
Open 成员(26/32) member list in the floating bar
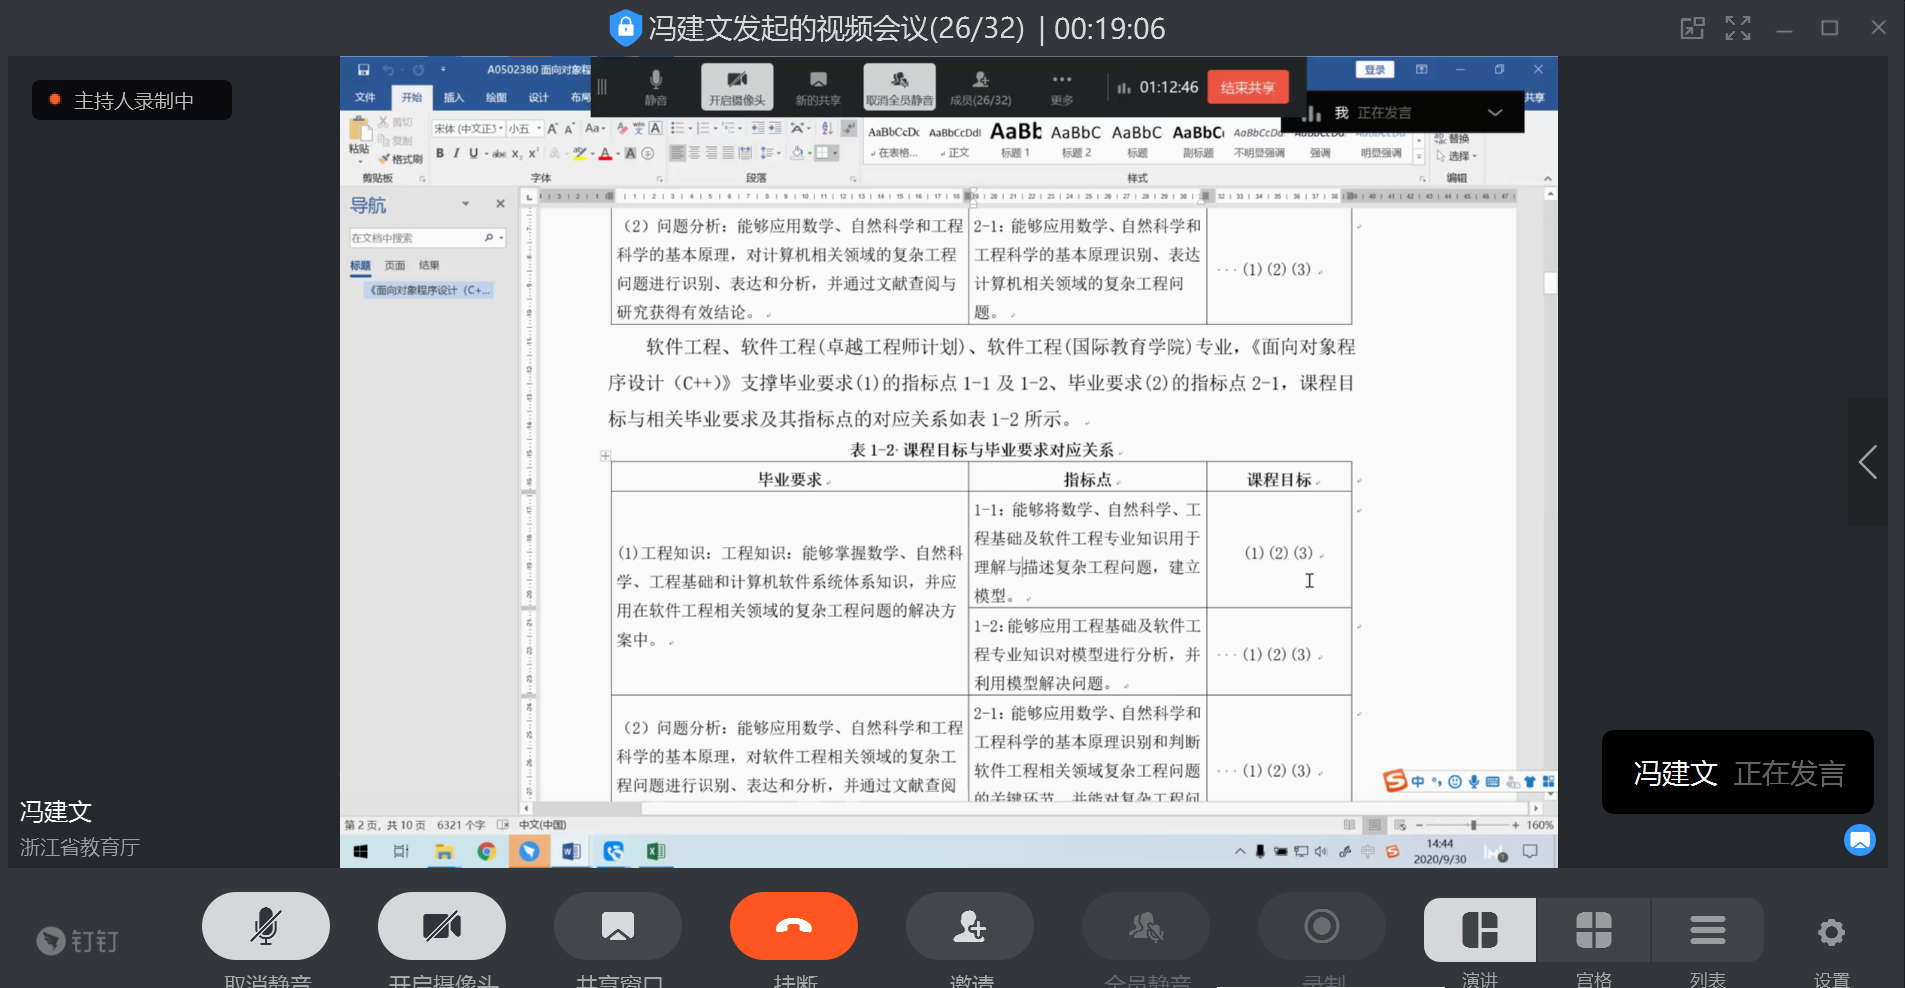coord(980,88)
